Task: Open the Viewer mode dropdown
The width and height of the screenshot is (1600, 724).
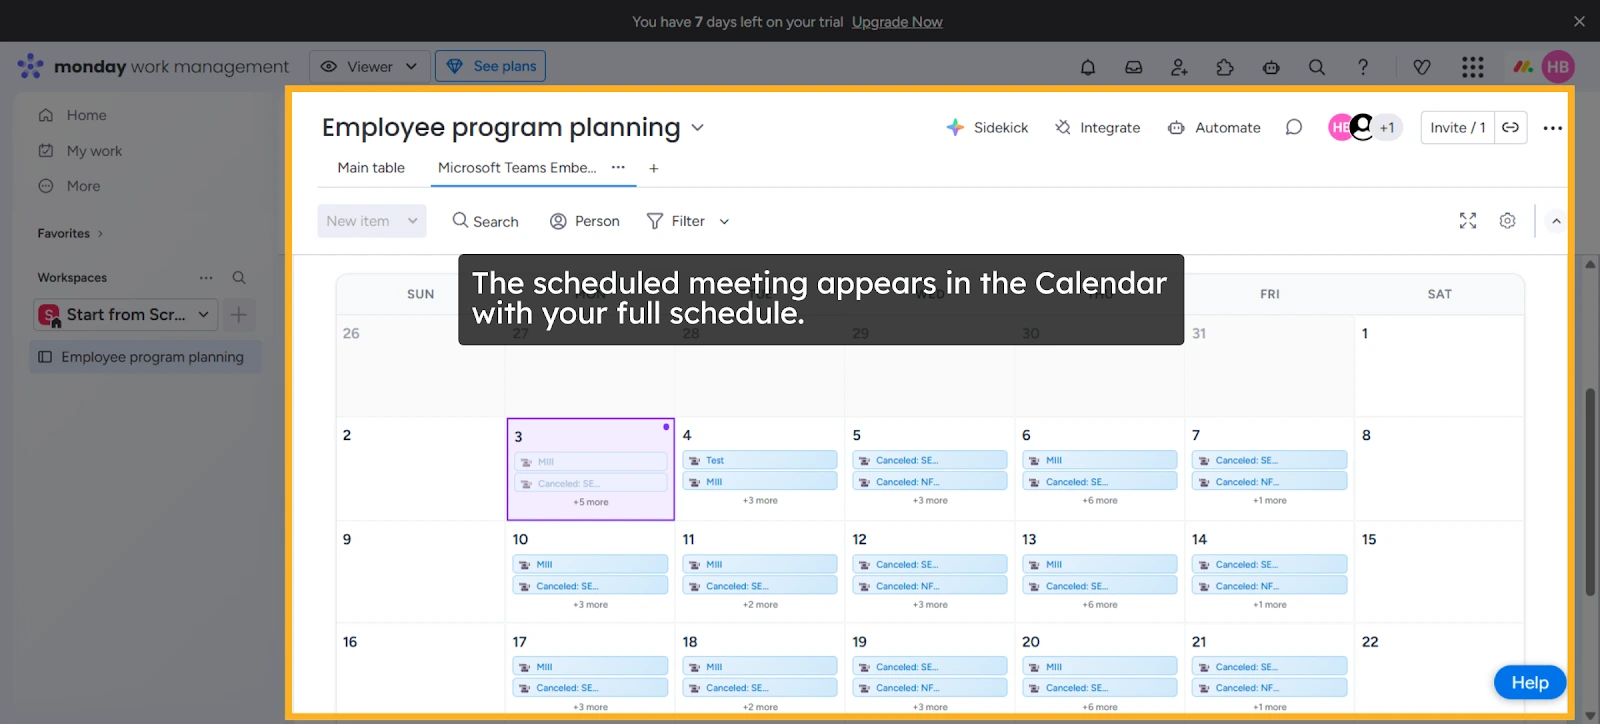Action: tap(369, 65)
